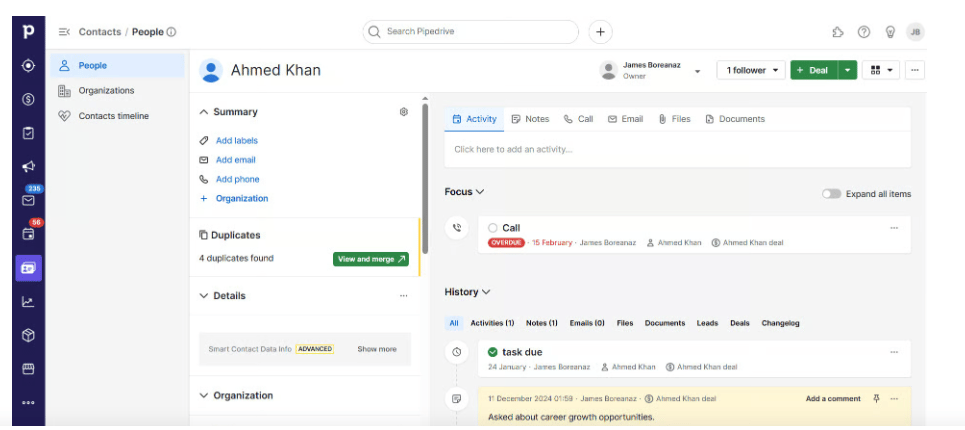This screenshot has width=965, height=430.
Task: Open the help question mark icon
Action: pyautogui.click(x=864, y=32)
